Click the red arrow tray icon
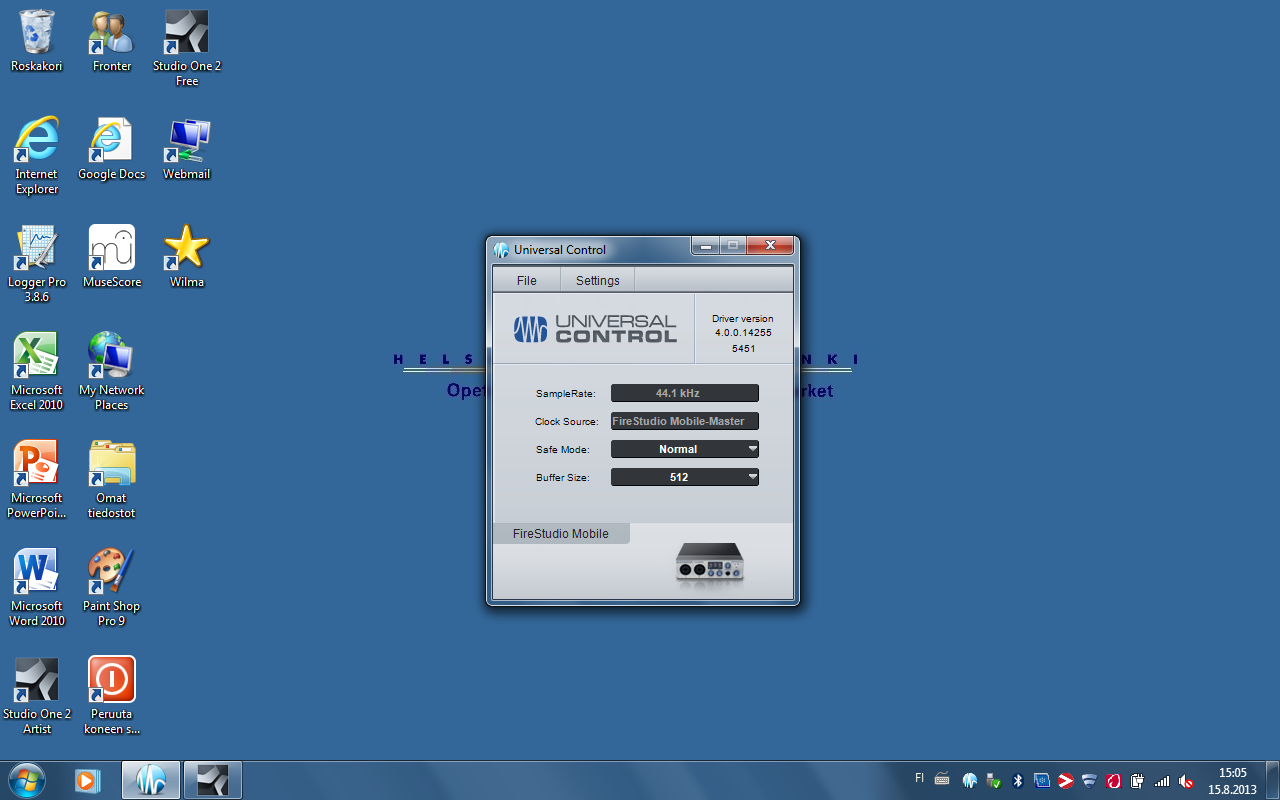Viewport: 1280px width, 800px height. (1066, 780)
